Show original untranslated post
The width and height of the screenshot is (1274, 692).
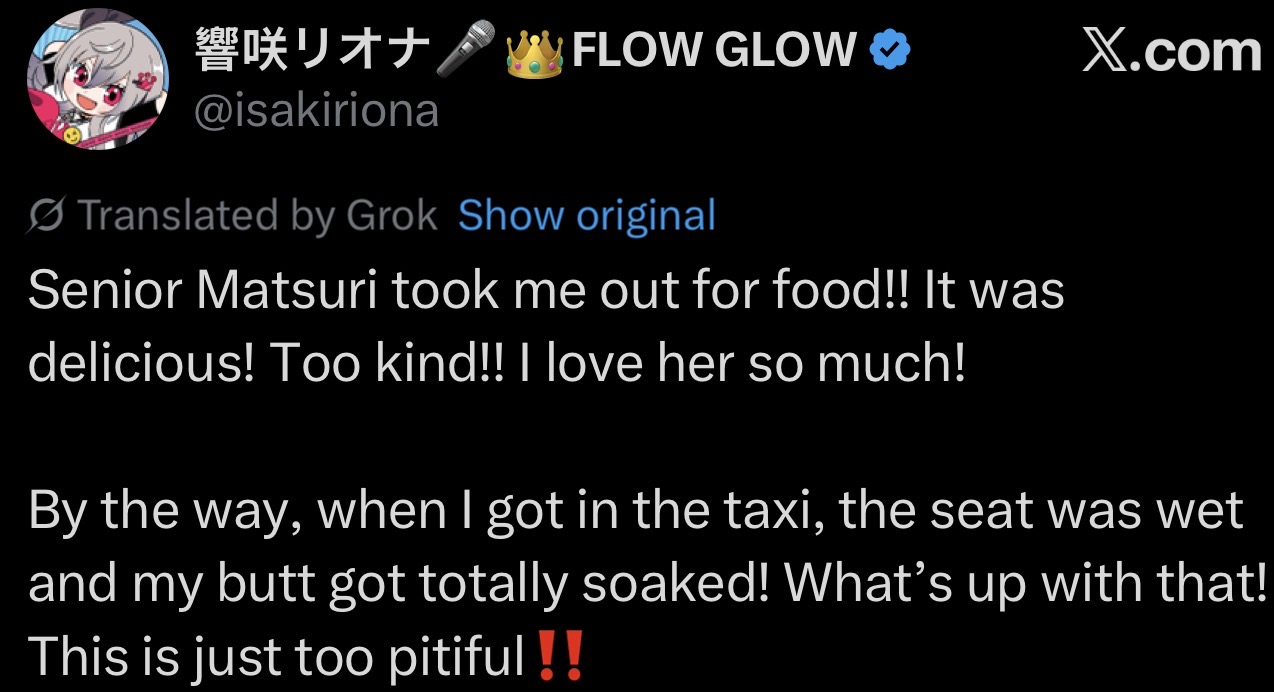(x=587, y=215)
